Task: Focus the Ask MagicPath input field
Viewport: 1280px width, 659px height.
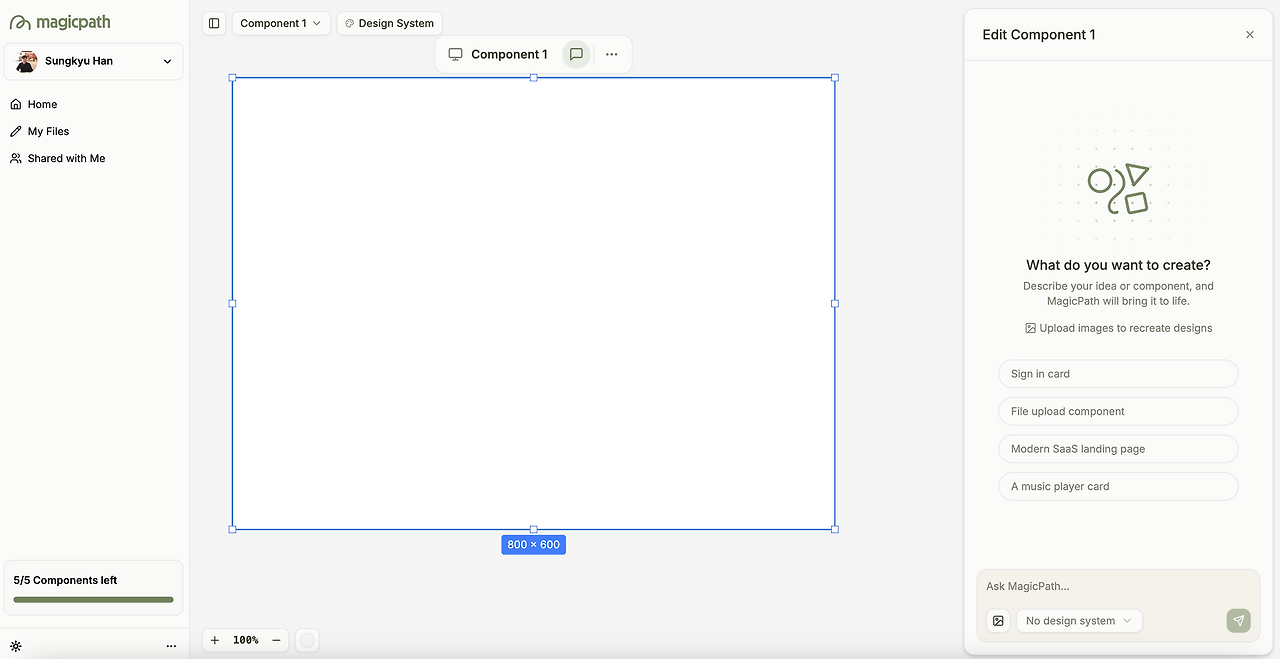Action: [x=1118, y=586]
